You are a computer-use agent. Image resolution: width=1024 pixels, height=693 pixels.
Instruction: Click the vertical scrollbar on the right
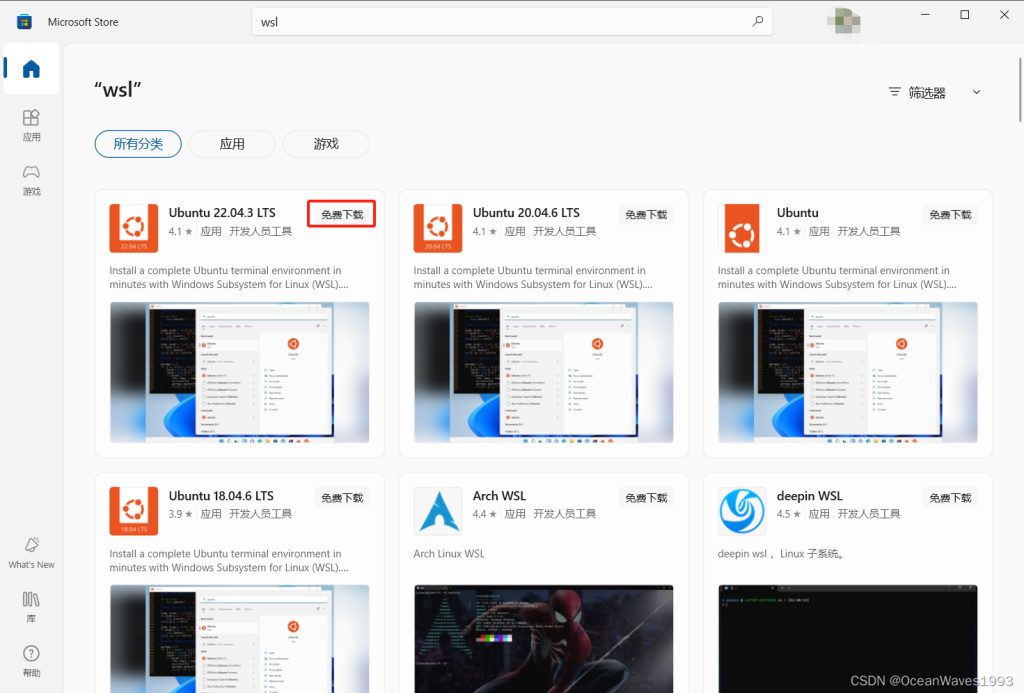click(1020, 90)
